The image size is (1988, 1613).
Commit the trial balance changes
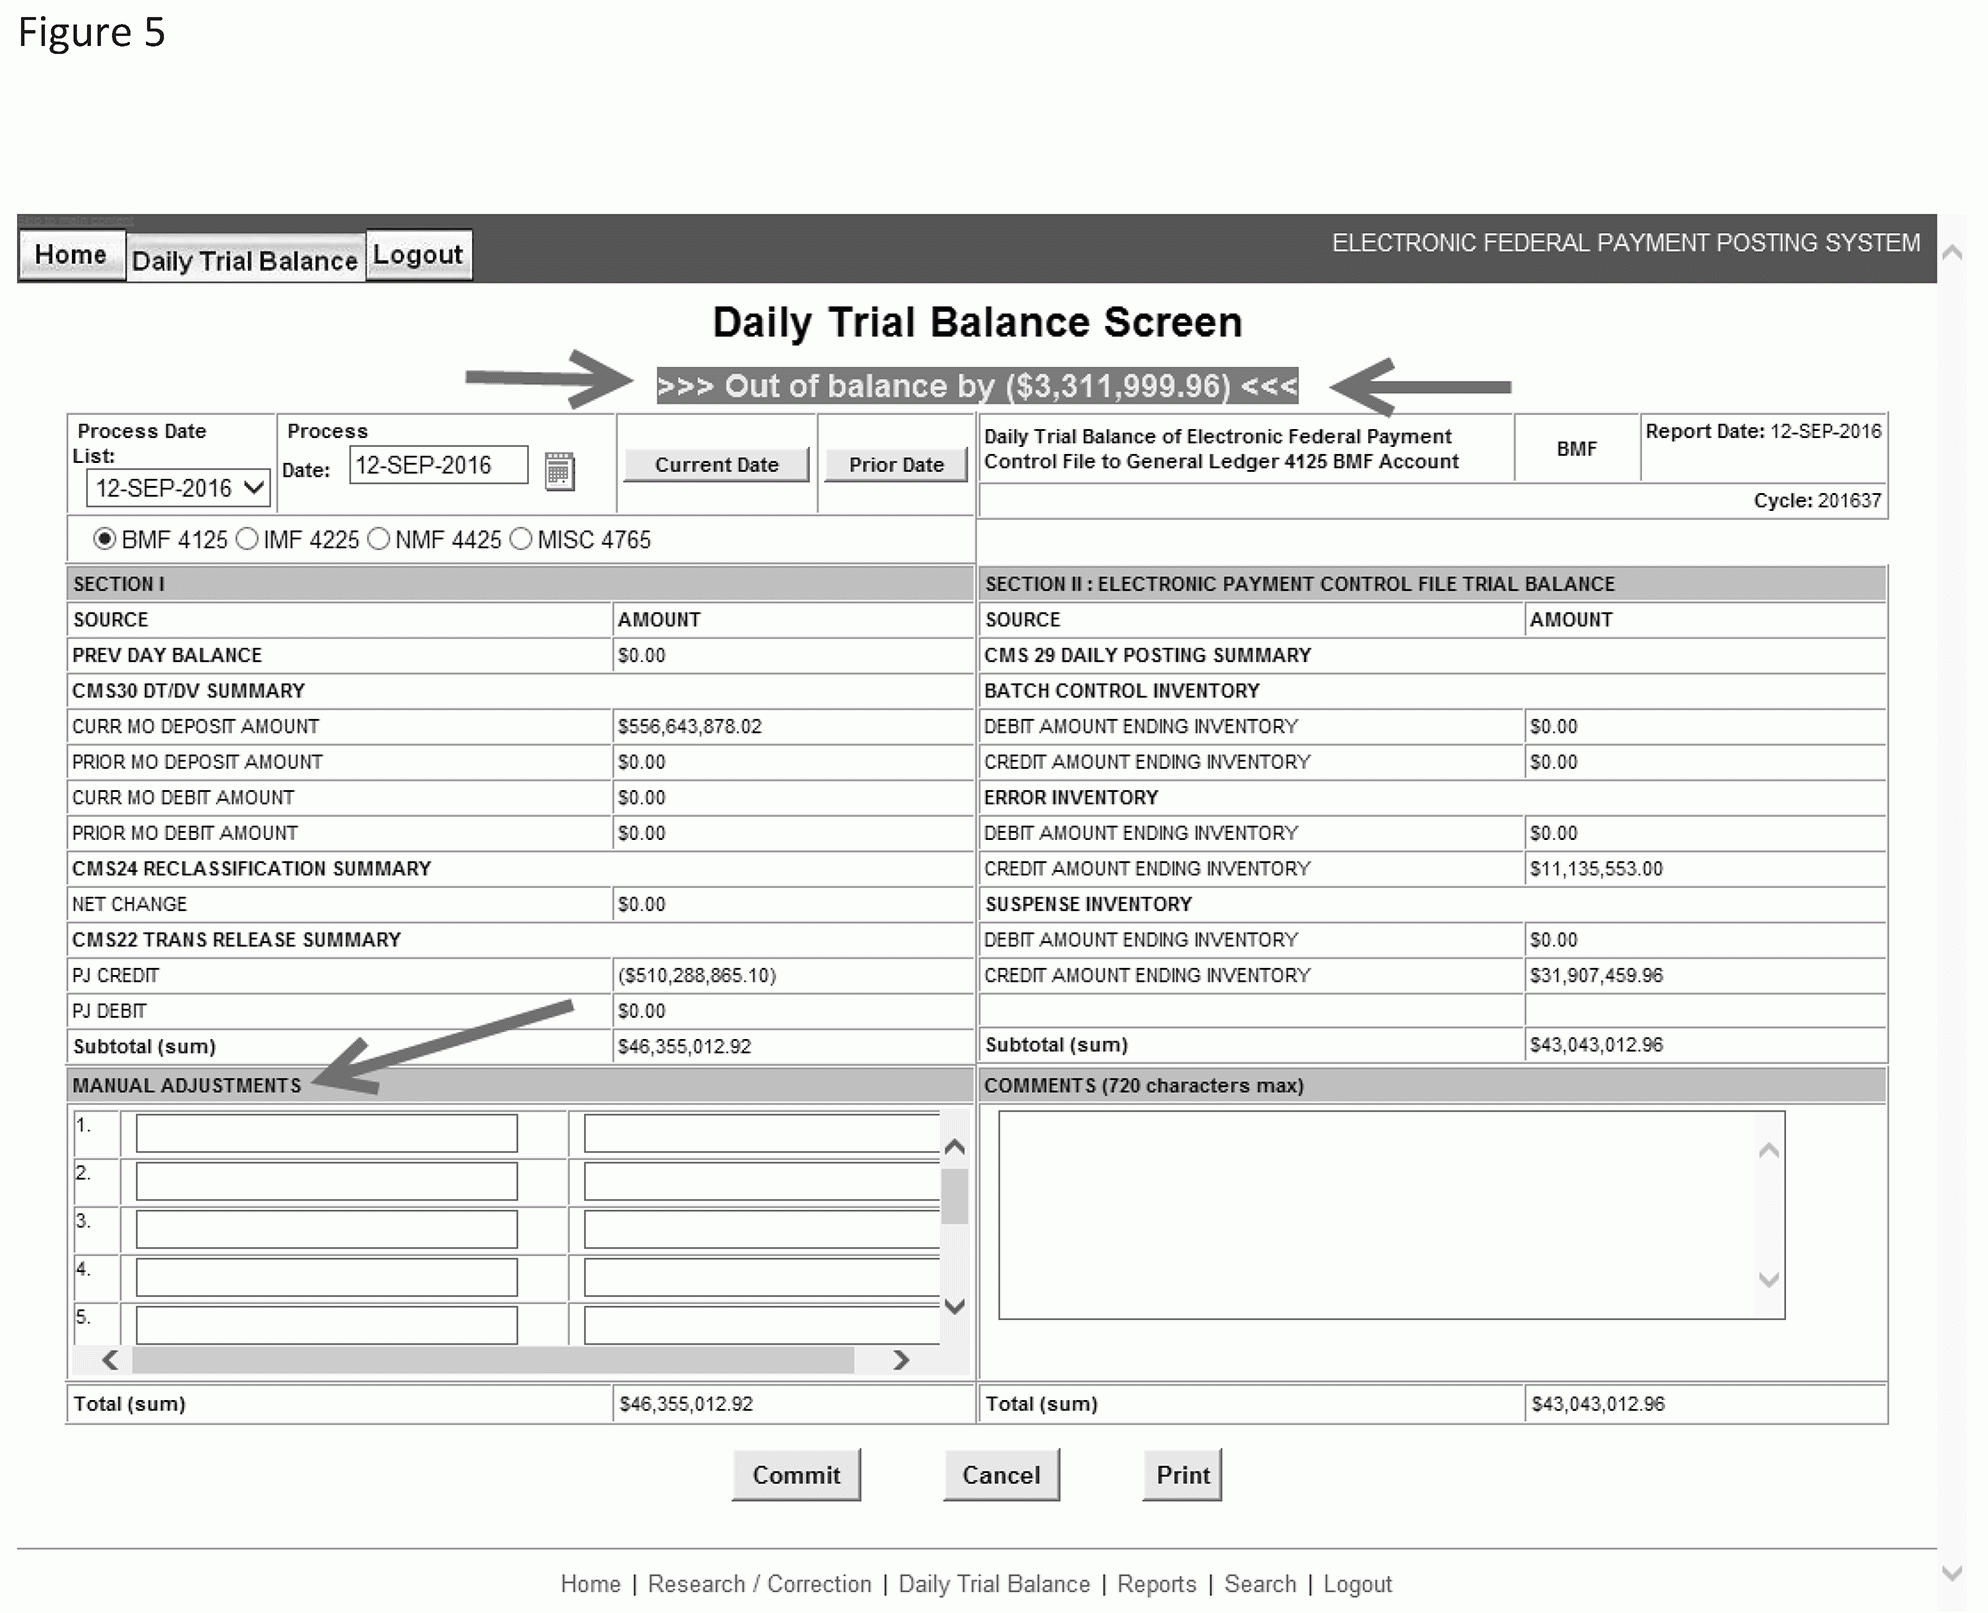click(797, 1474)
